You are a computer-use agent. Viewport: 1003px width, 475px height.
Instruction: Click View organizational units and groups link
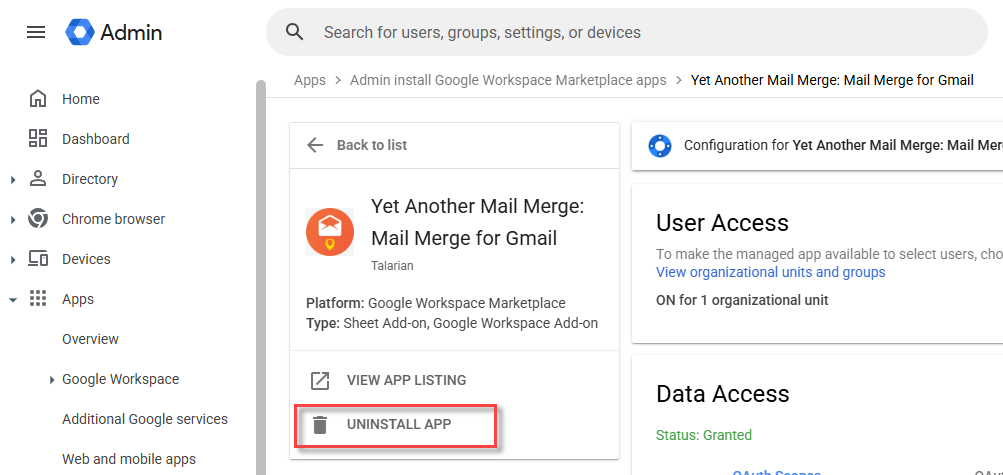pyautogui.click(x=771, y=272)
